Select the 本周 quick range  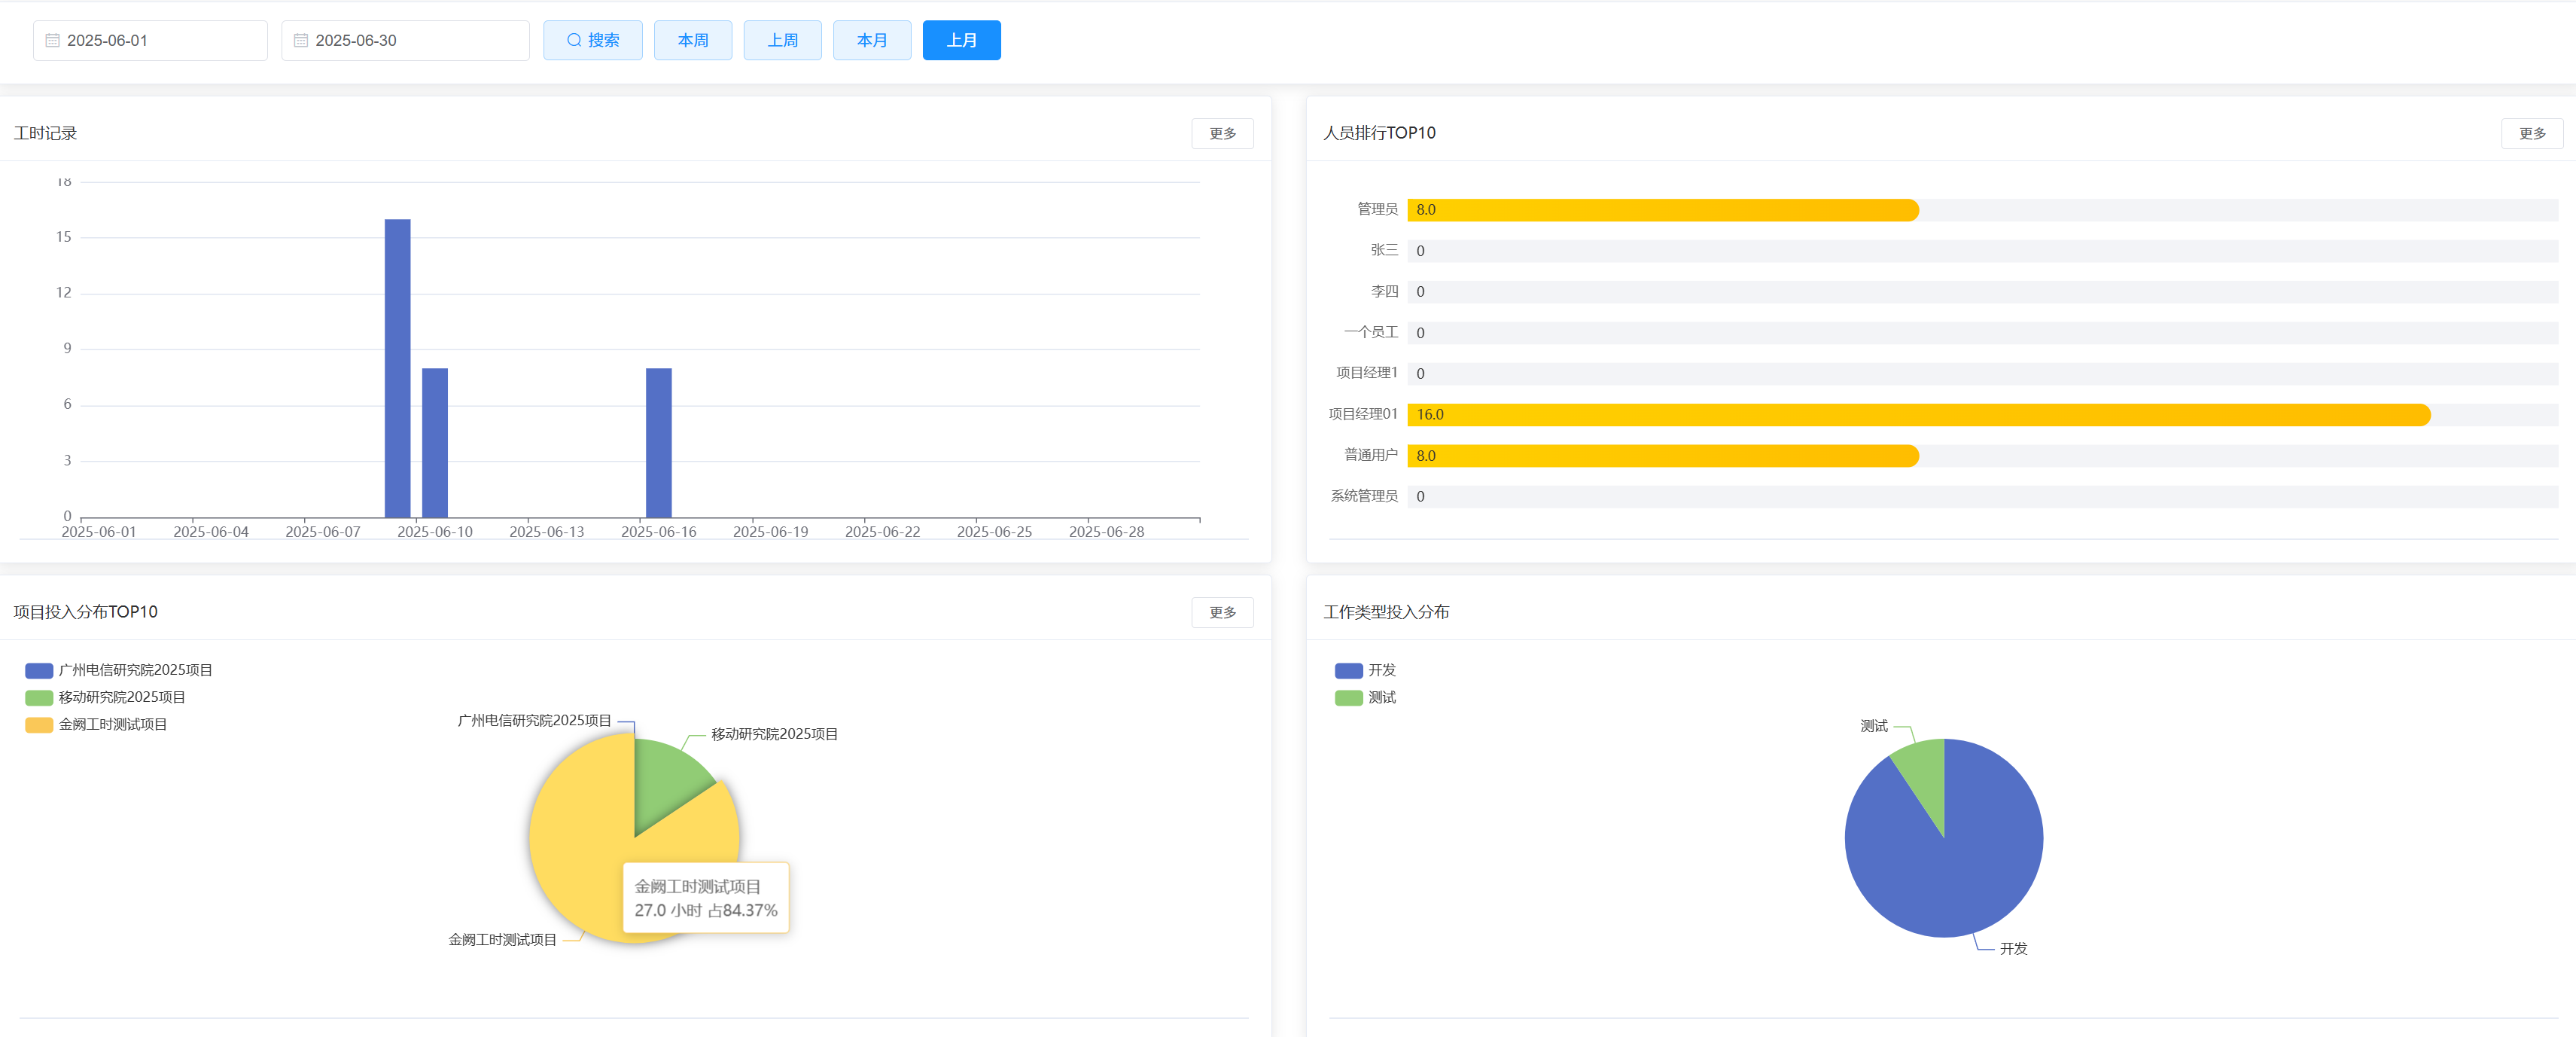[692, 41]
